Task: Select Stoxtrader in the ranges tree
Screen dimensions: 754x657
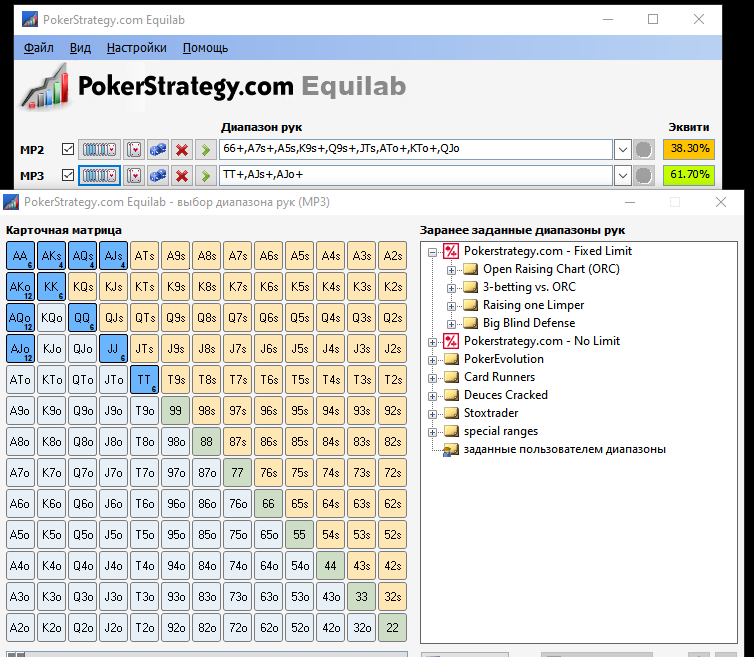Action: point(491,413)
